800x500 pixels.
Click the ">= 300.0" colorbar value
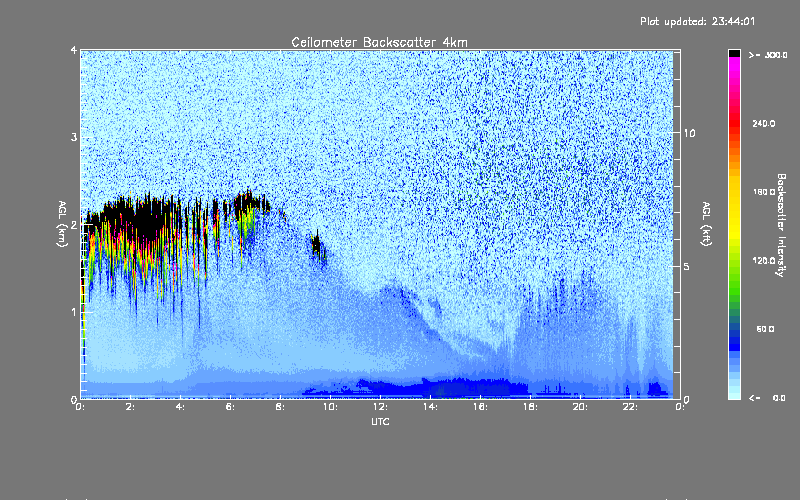click(768, 55)
